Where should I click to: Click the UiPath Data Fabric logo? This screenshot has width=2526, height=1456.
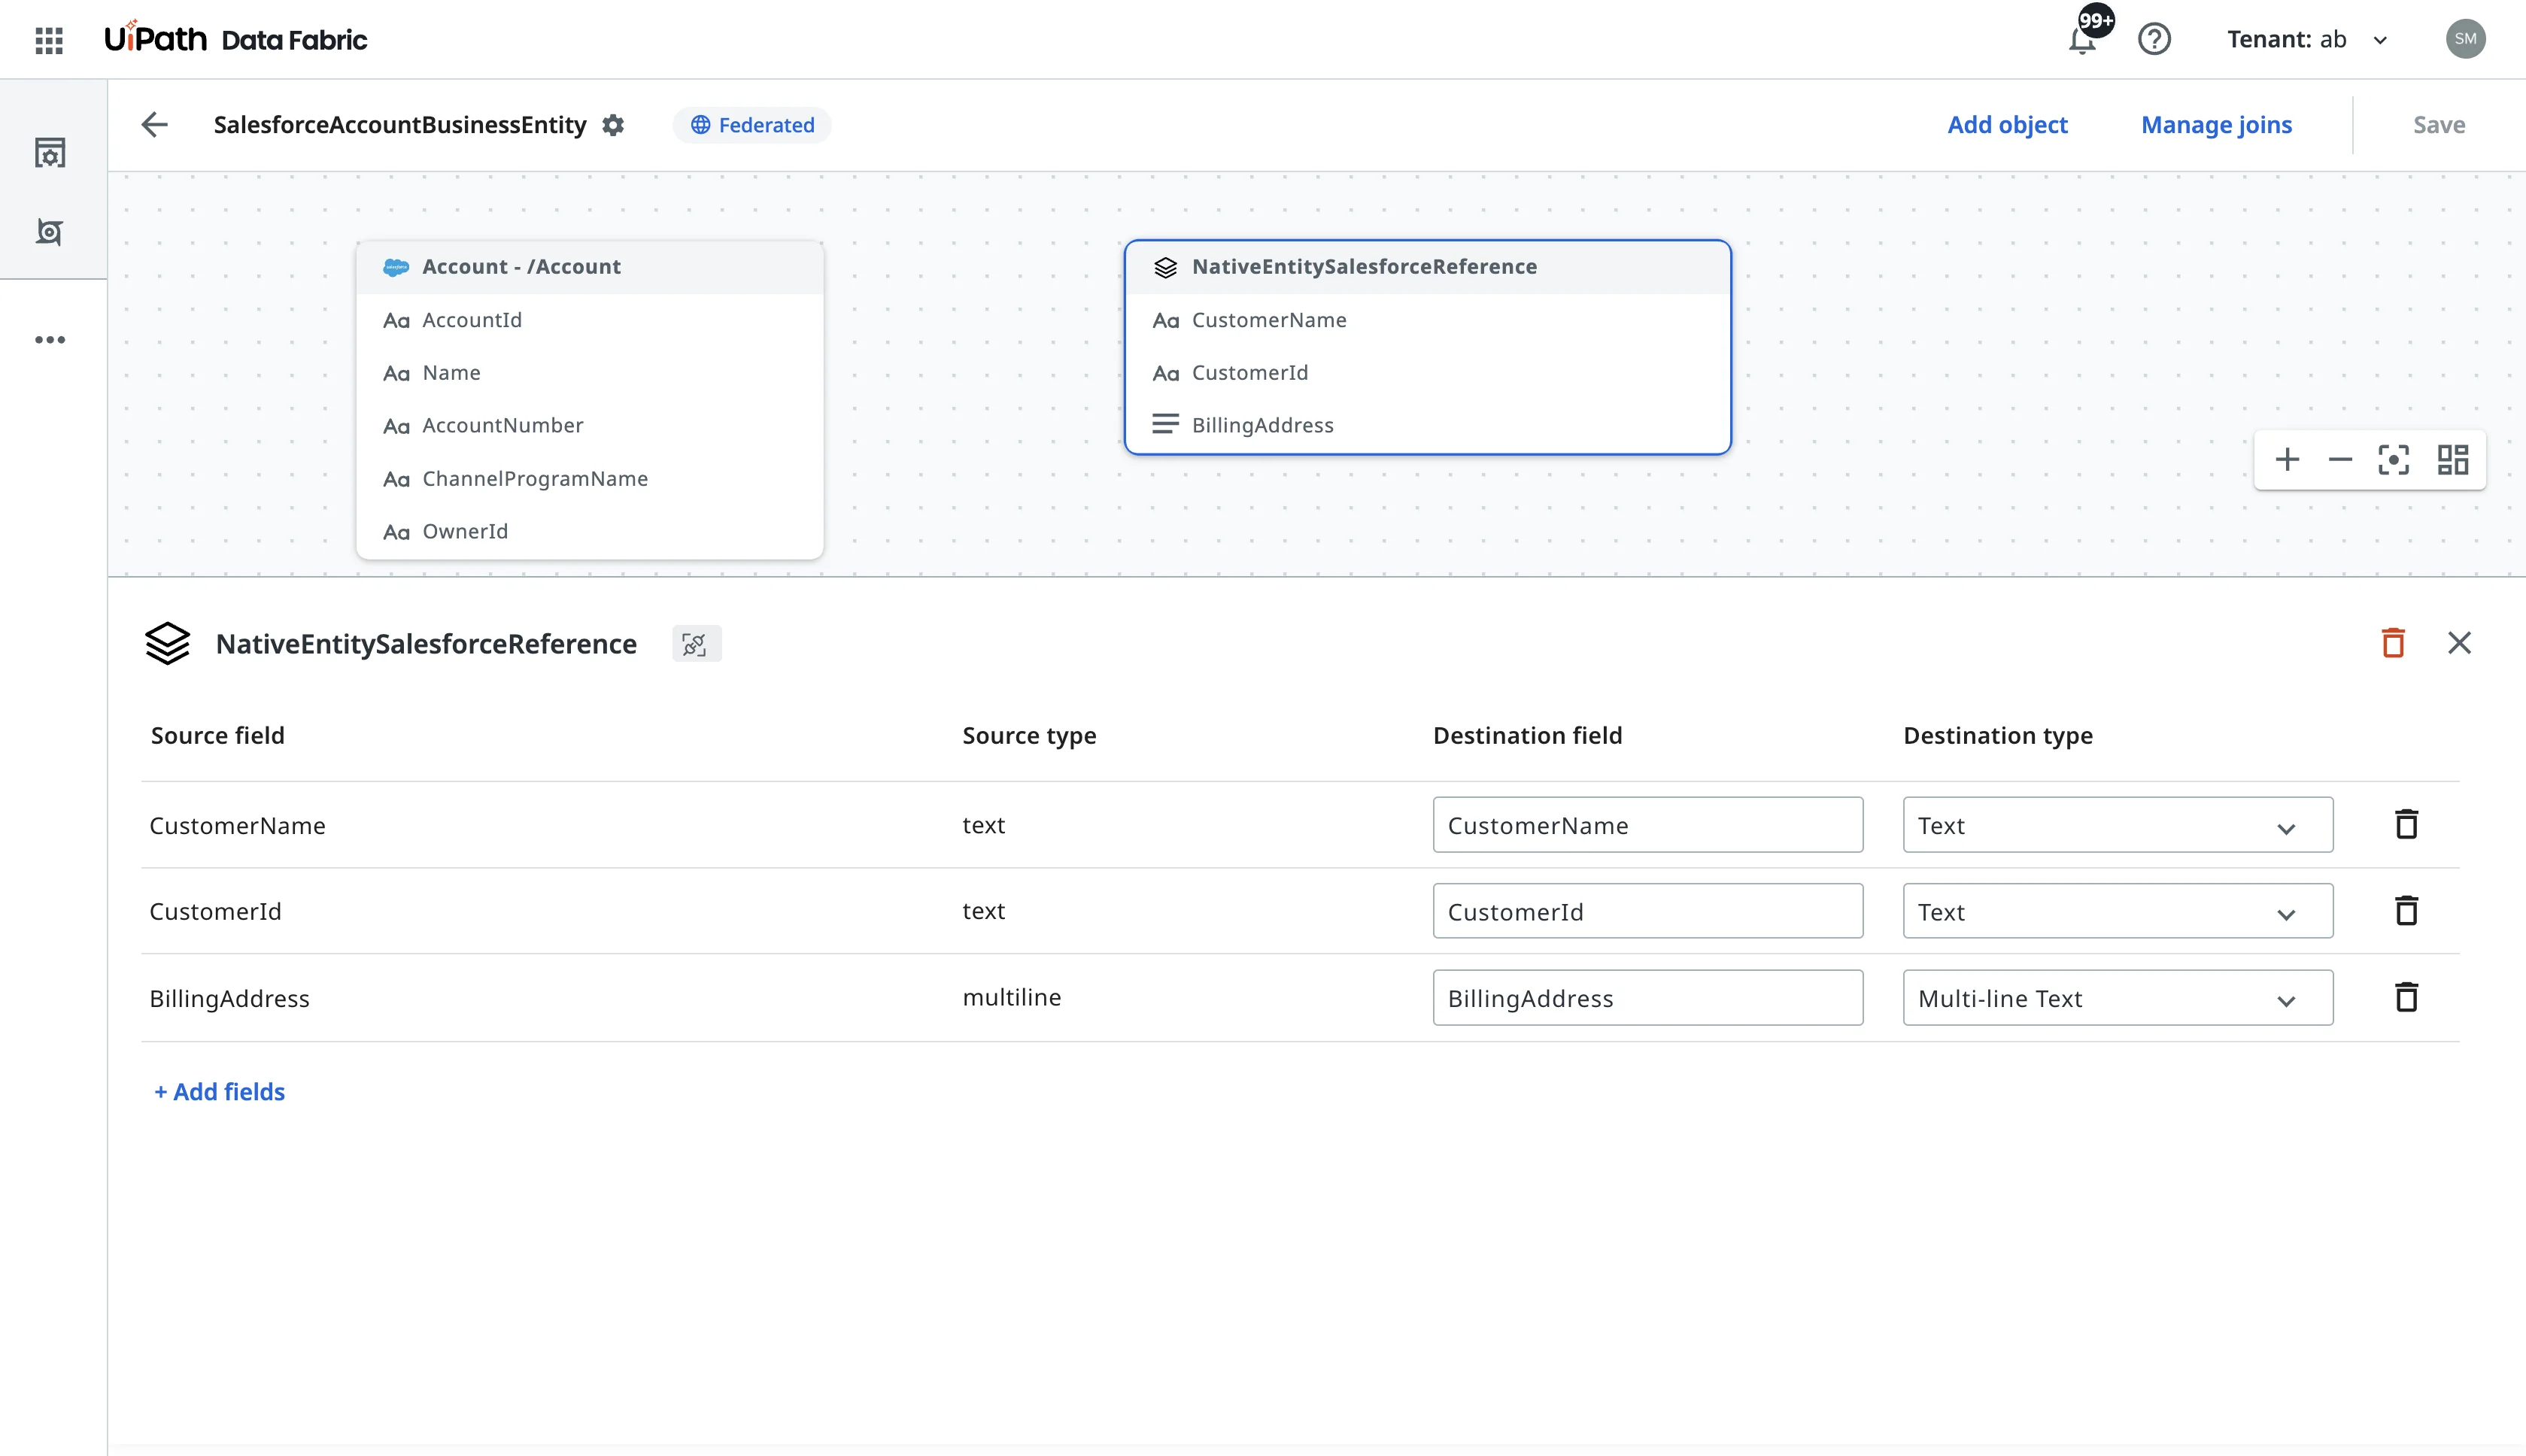(x=236, y=39)
